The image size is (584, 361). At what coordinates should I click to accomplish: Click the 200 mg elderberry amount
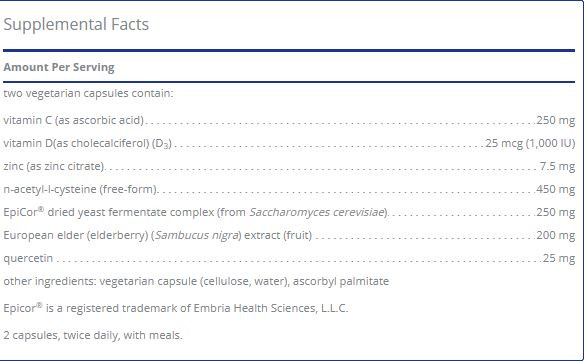[556, 235]
